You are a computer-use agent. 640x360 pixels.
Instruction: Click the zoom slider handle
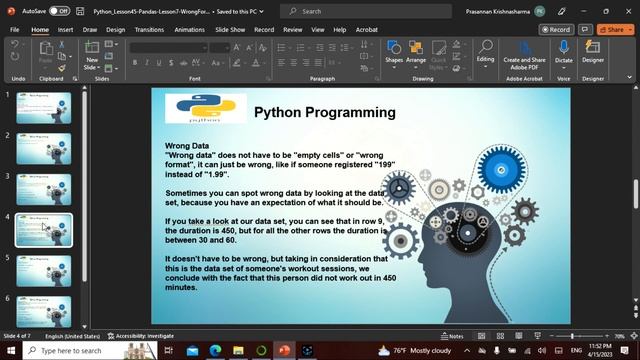(572, 336)
